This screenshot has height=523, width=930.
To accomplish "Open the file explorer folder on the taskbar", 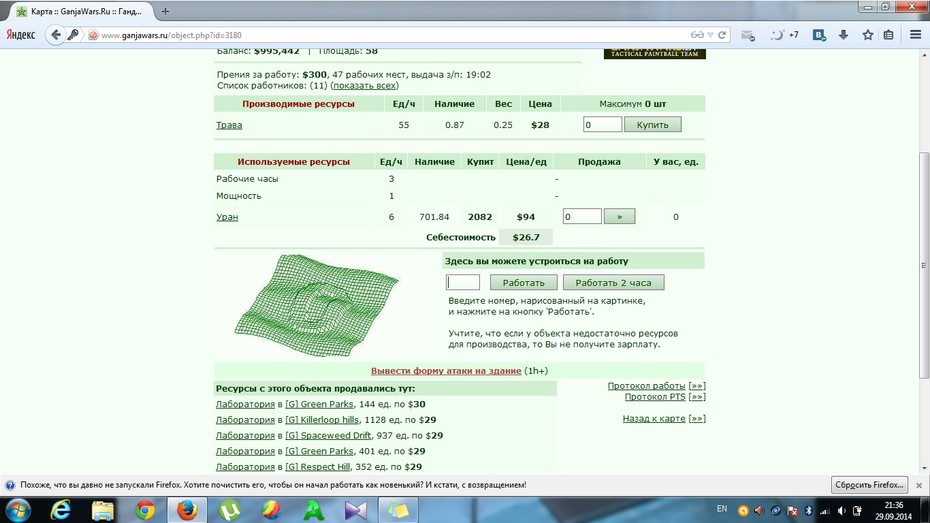I will click(103, 510).
